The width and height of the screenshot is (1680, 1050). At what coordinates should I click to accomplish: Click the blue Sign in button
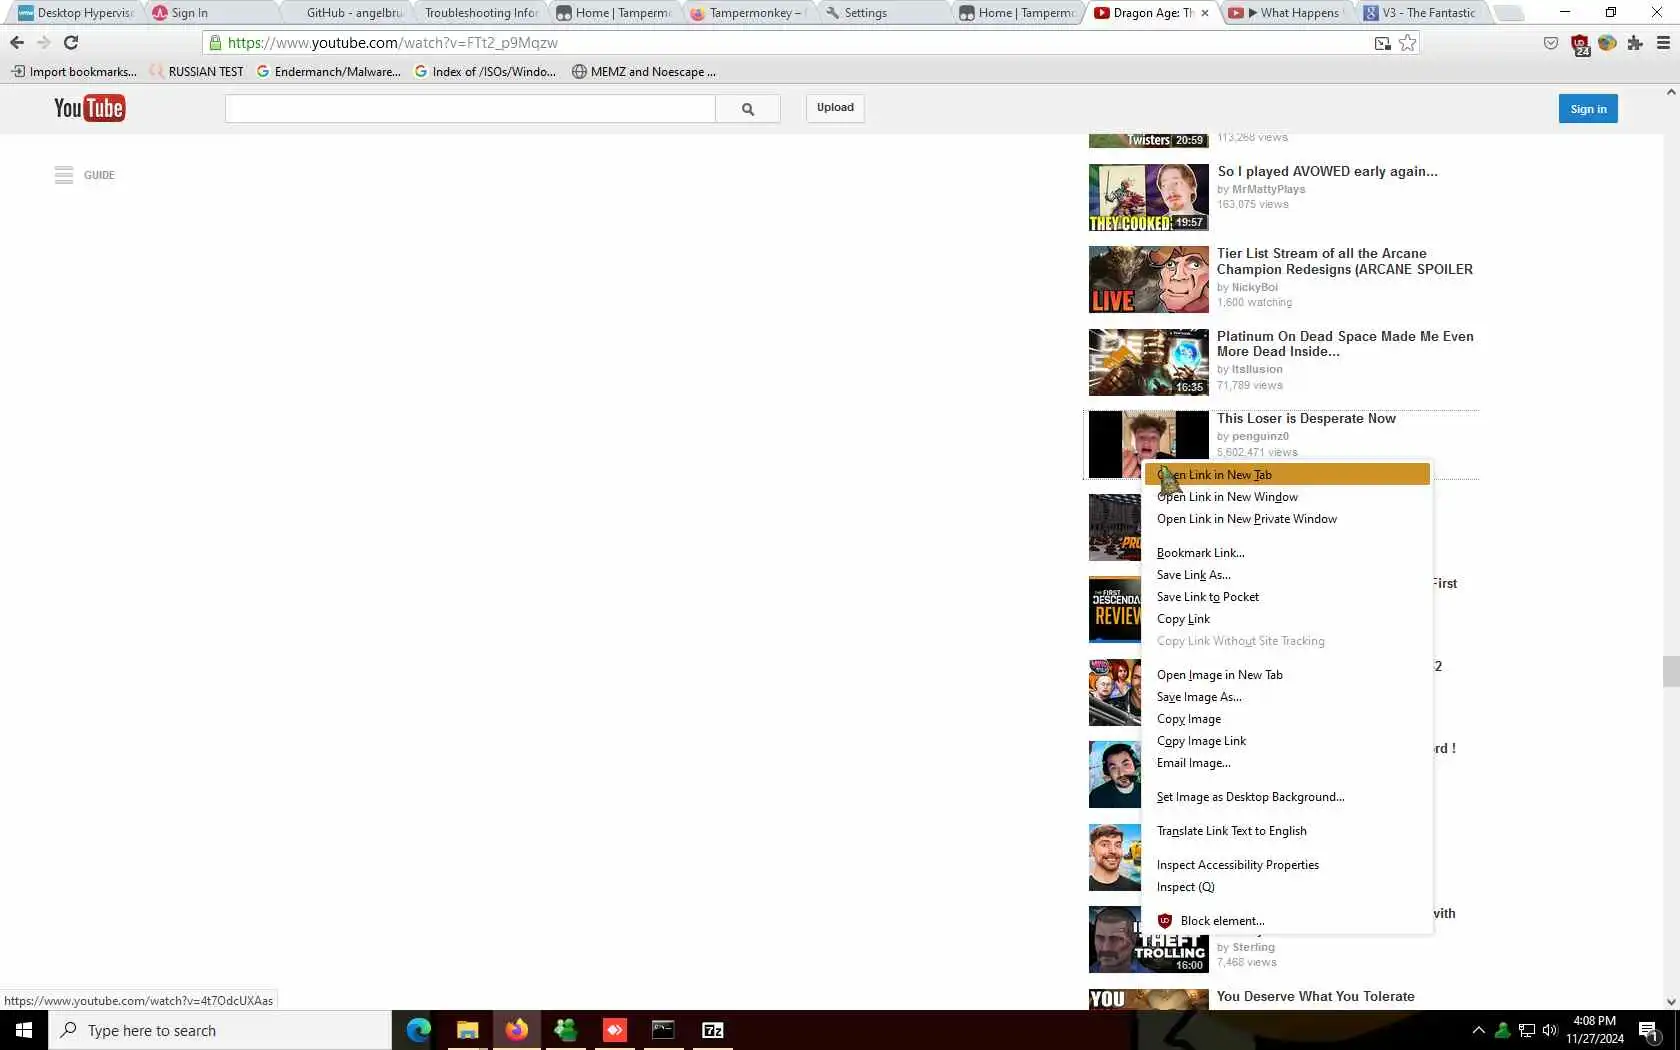pyautogui.click(x=1588, y=109)
